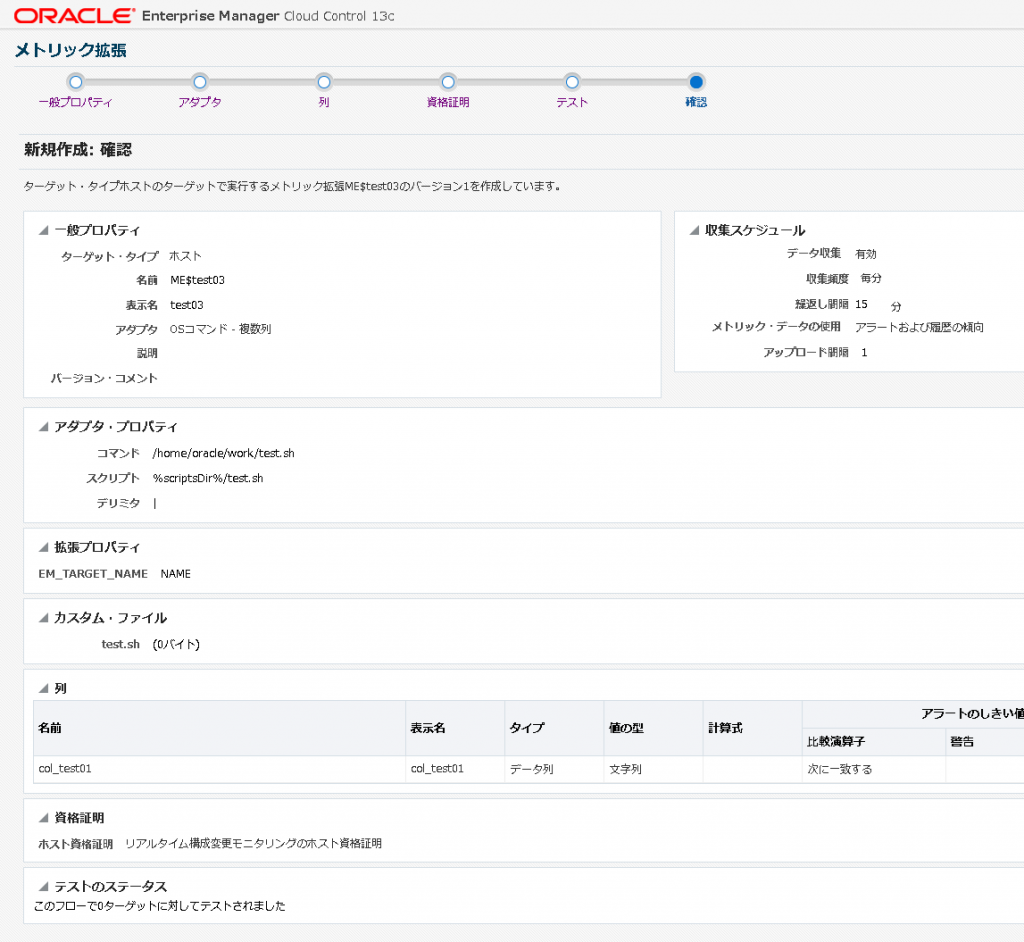Screen dimensions: 1024x942
Task: Go to the 資格証明 wizard step
Action: point(448,103)
